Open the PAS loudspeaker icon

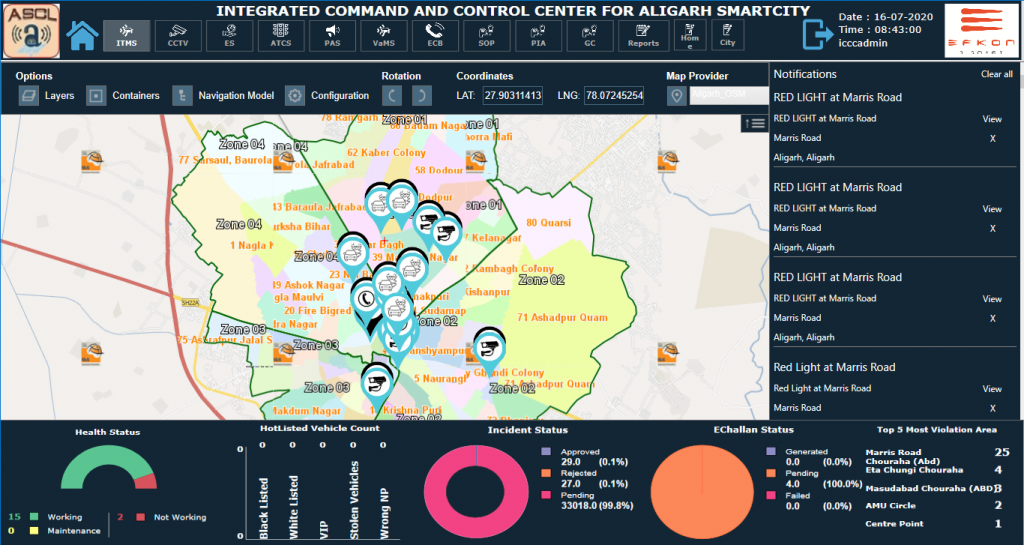point(332,36)
